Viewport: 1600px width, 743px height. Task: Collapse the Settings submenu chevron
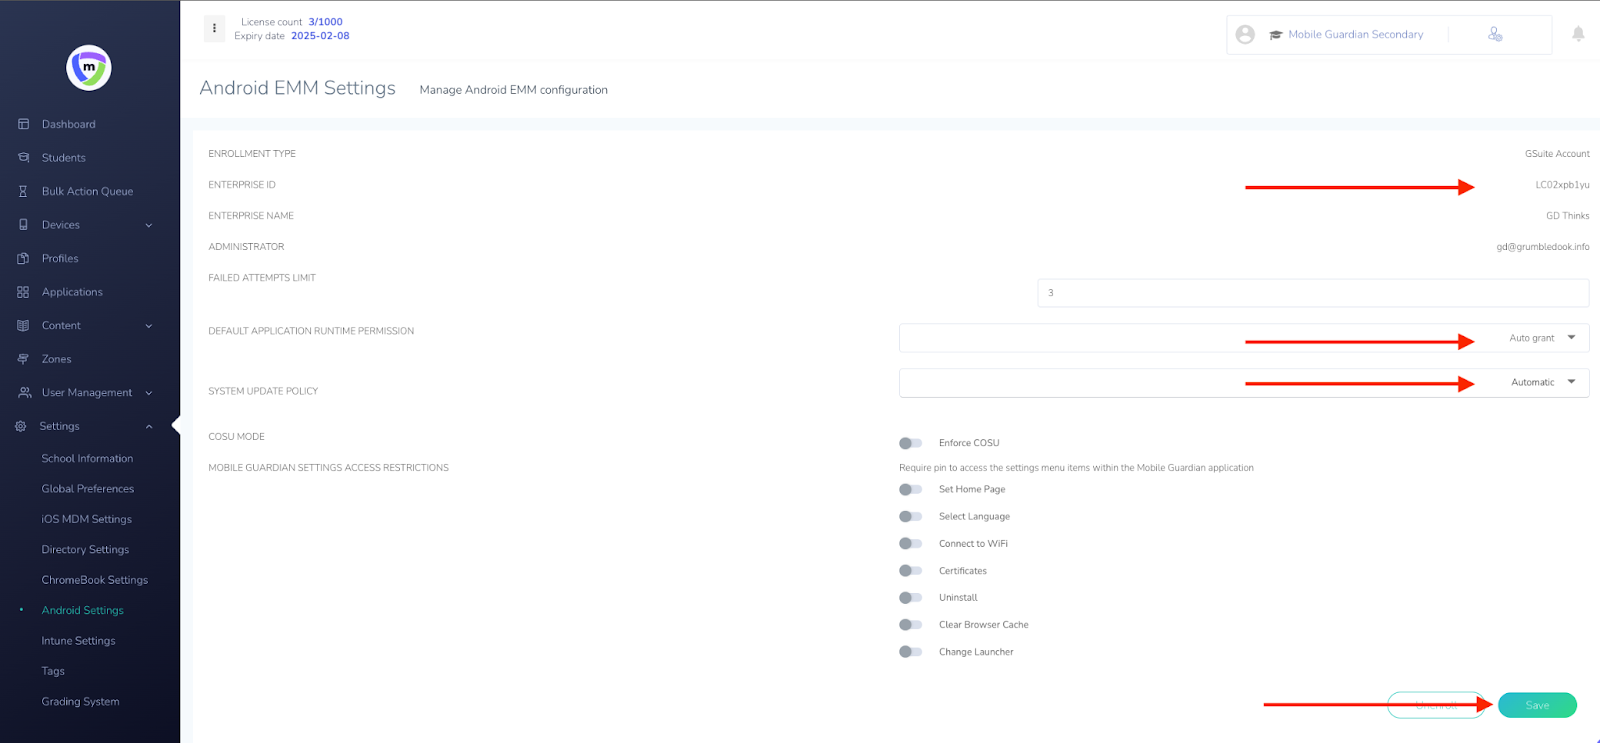(x=149, y=427)
